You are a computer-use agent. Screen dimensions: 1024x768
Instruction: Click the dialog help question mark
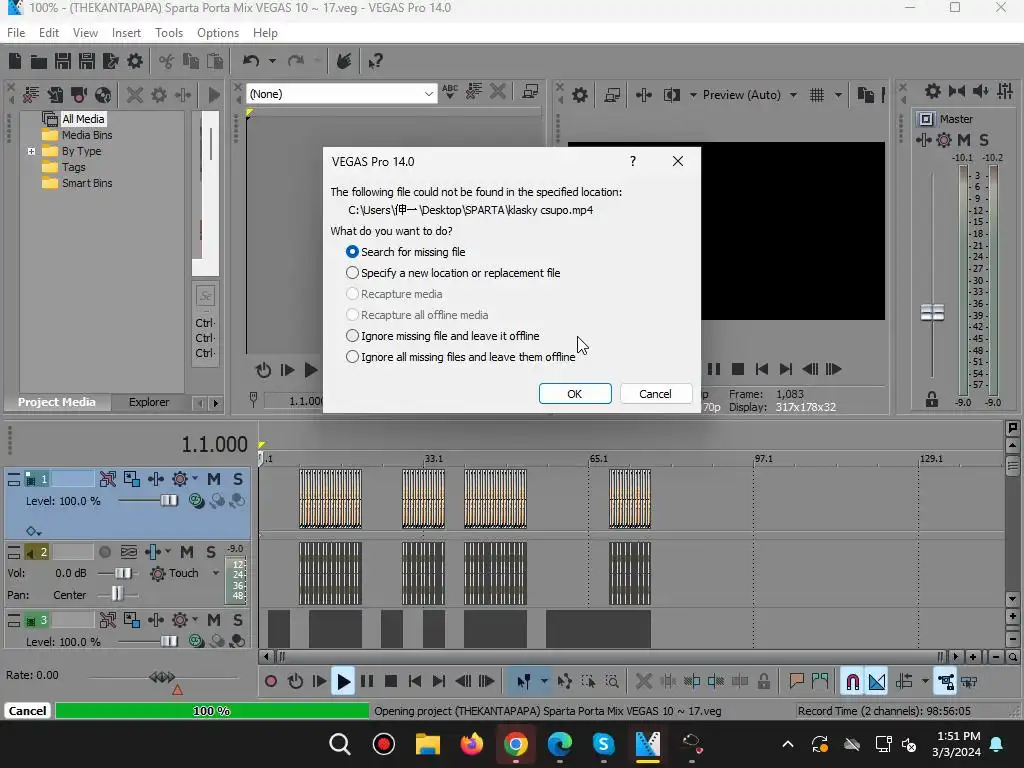[x=632, y=161]
